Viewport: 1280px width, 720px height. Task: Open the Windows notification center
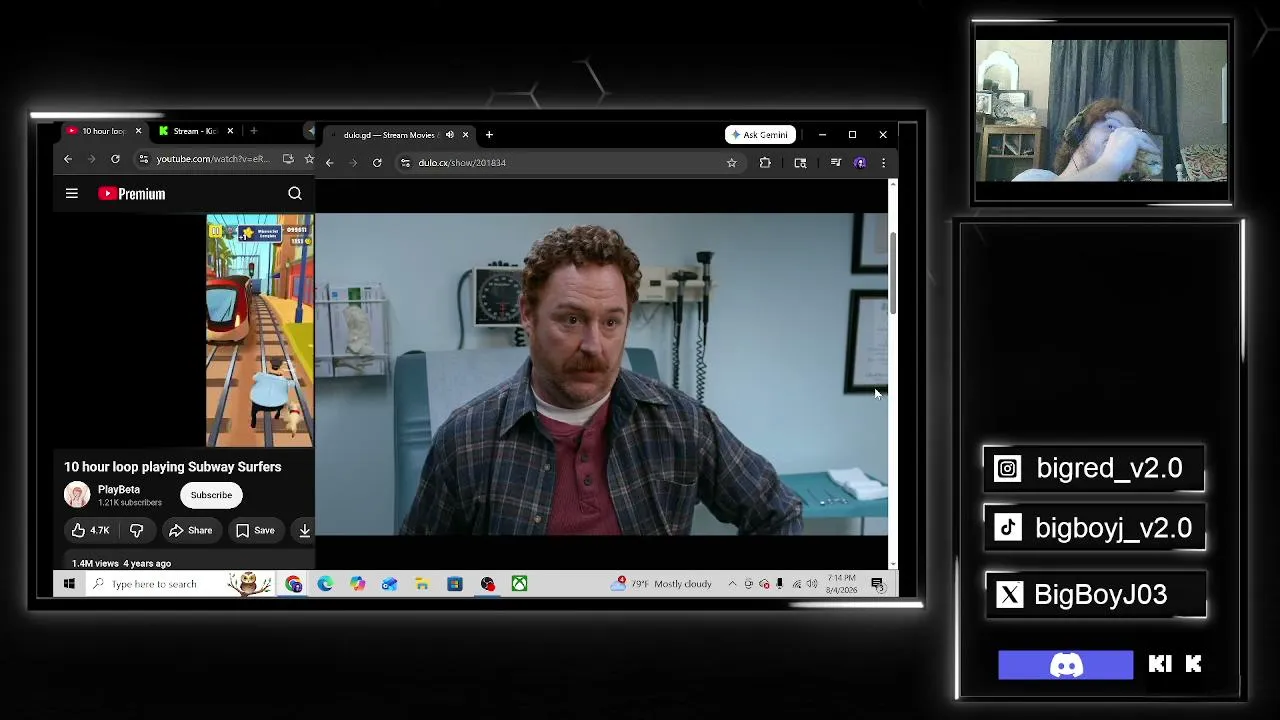[877, 584]
